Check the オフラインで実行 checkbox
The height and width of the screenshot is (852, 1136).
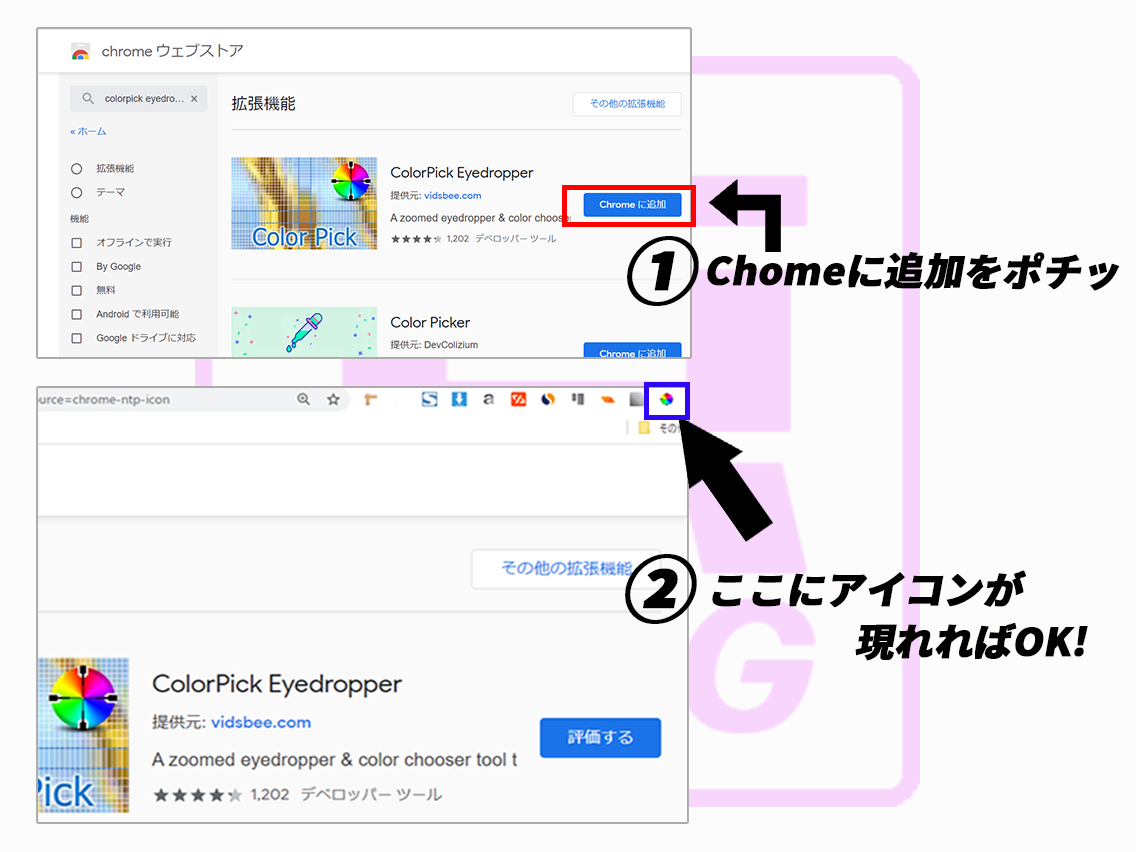tap(77, 243)
